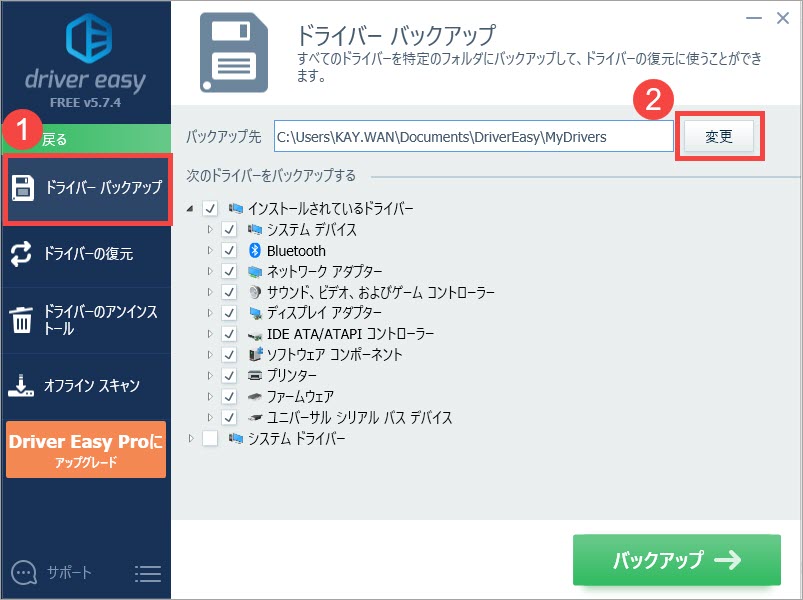
Task: Click the システム デバイス category icon
Action: 255,229
